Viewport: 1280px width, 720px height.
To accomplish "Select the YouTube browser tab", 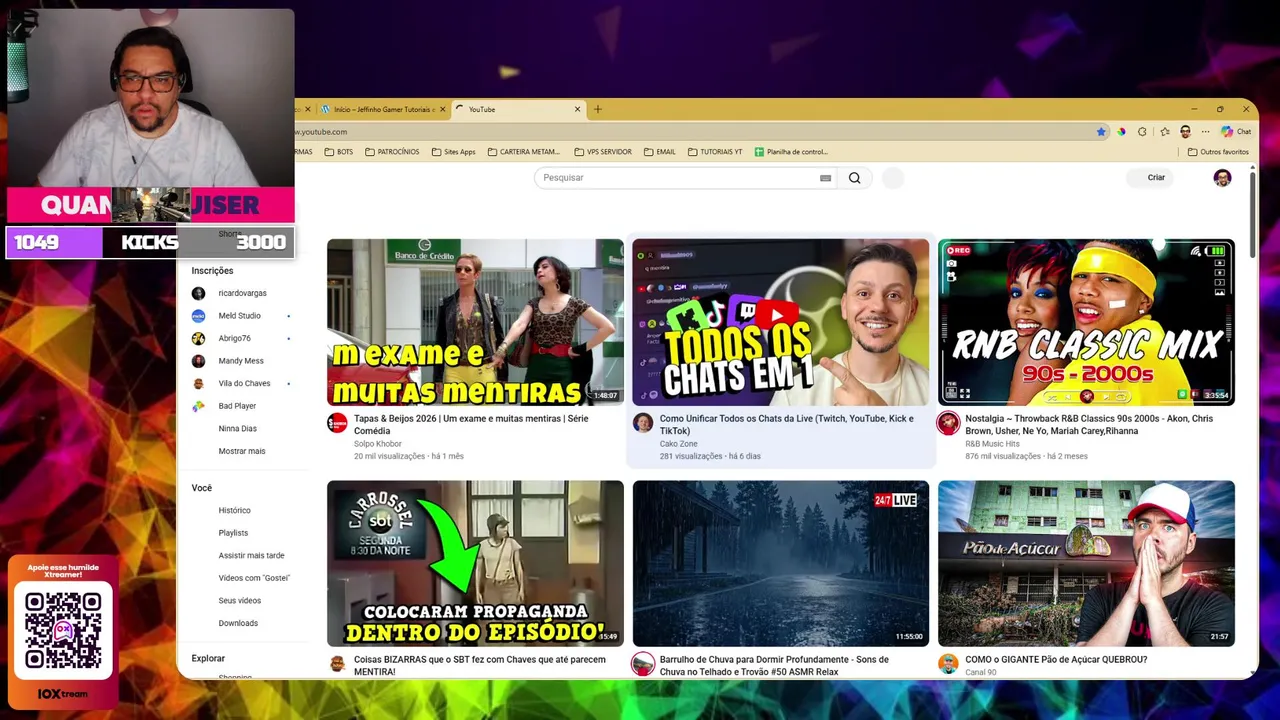I will (518, 109).
